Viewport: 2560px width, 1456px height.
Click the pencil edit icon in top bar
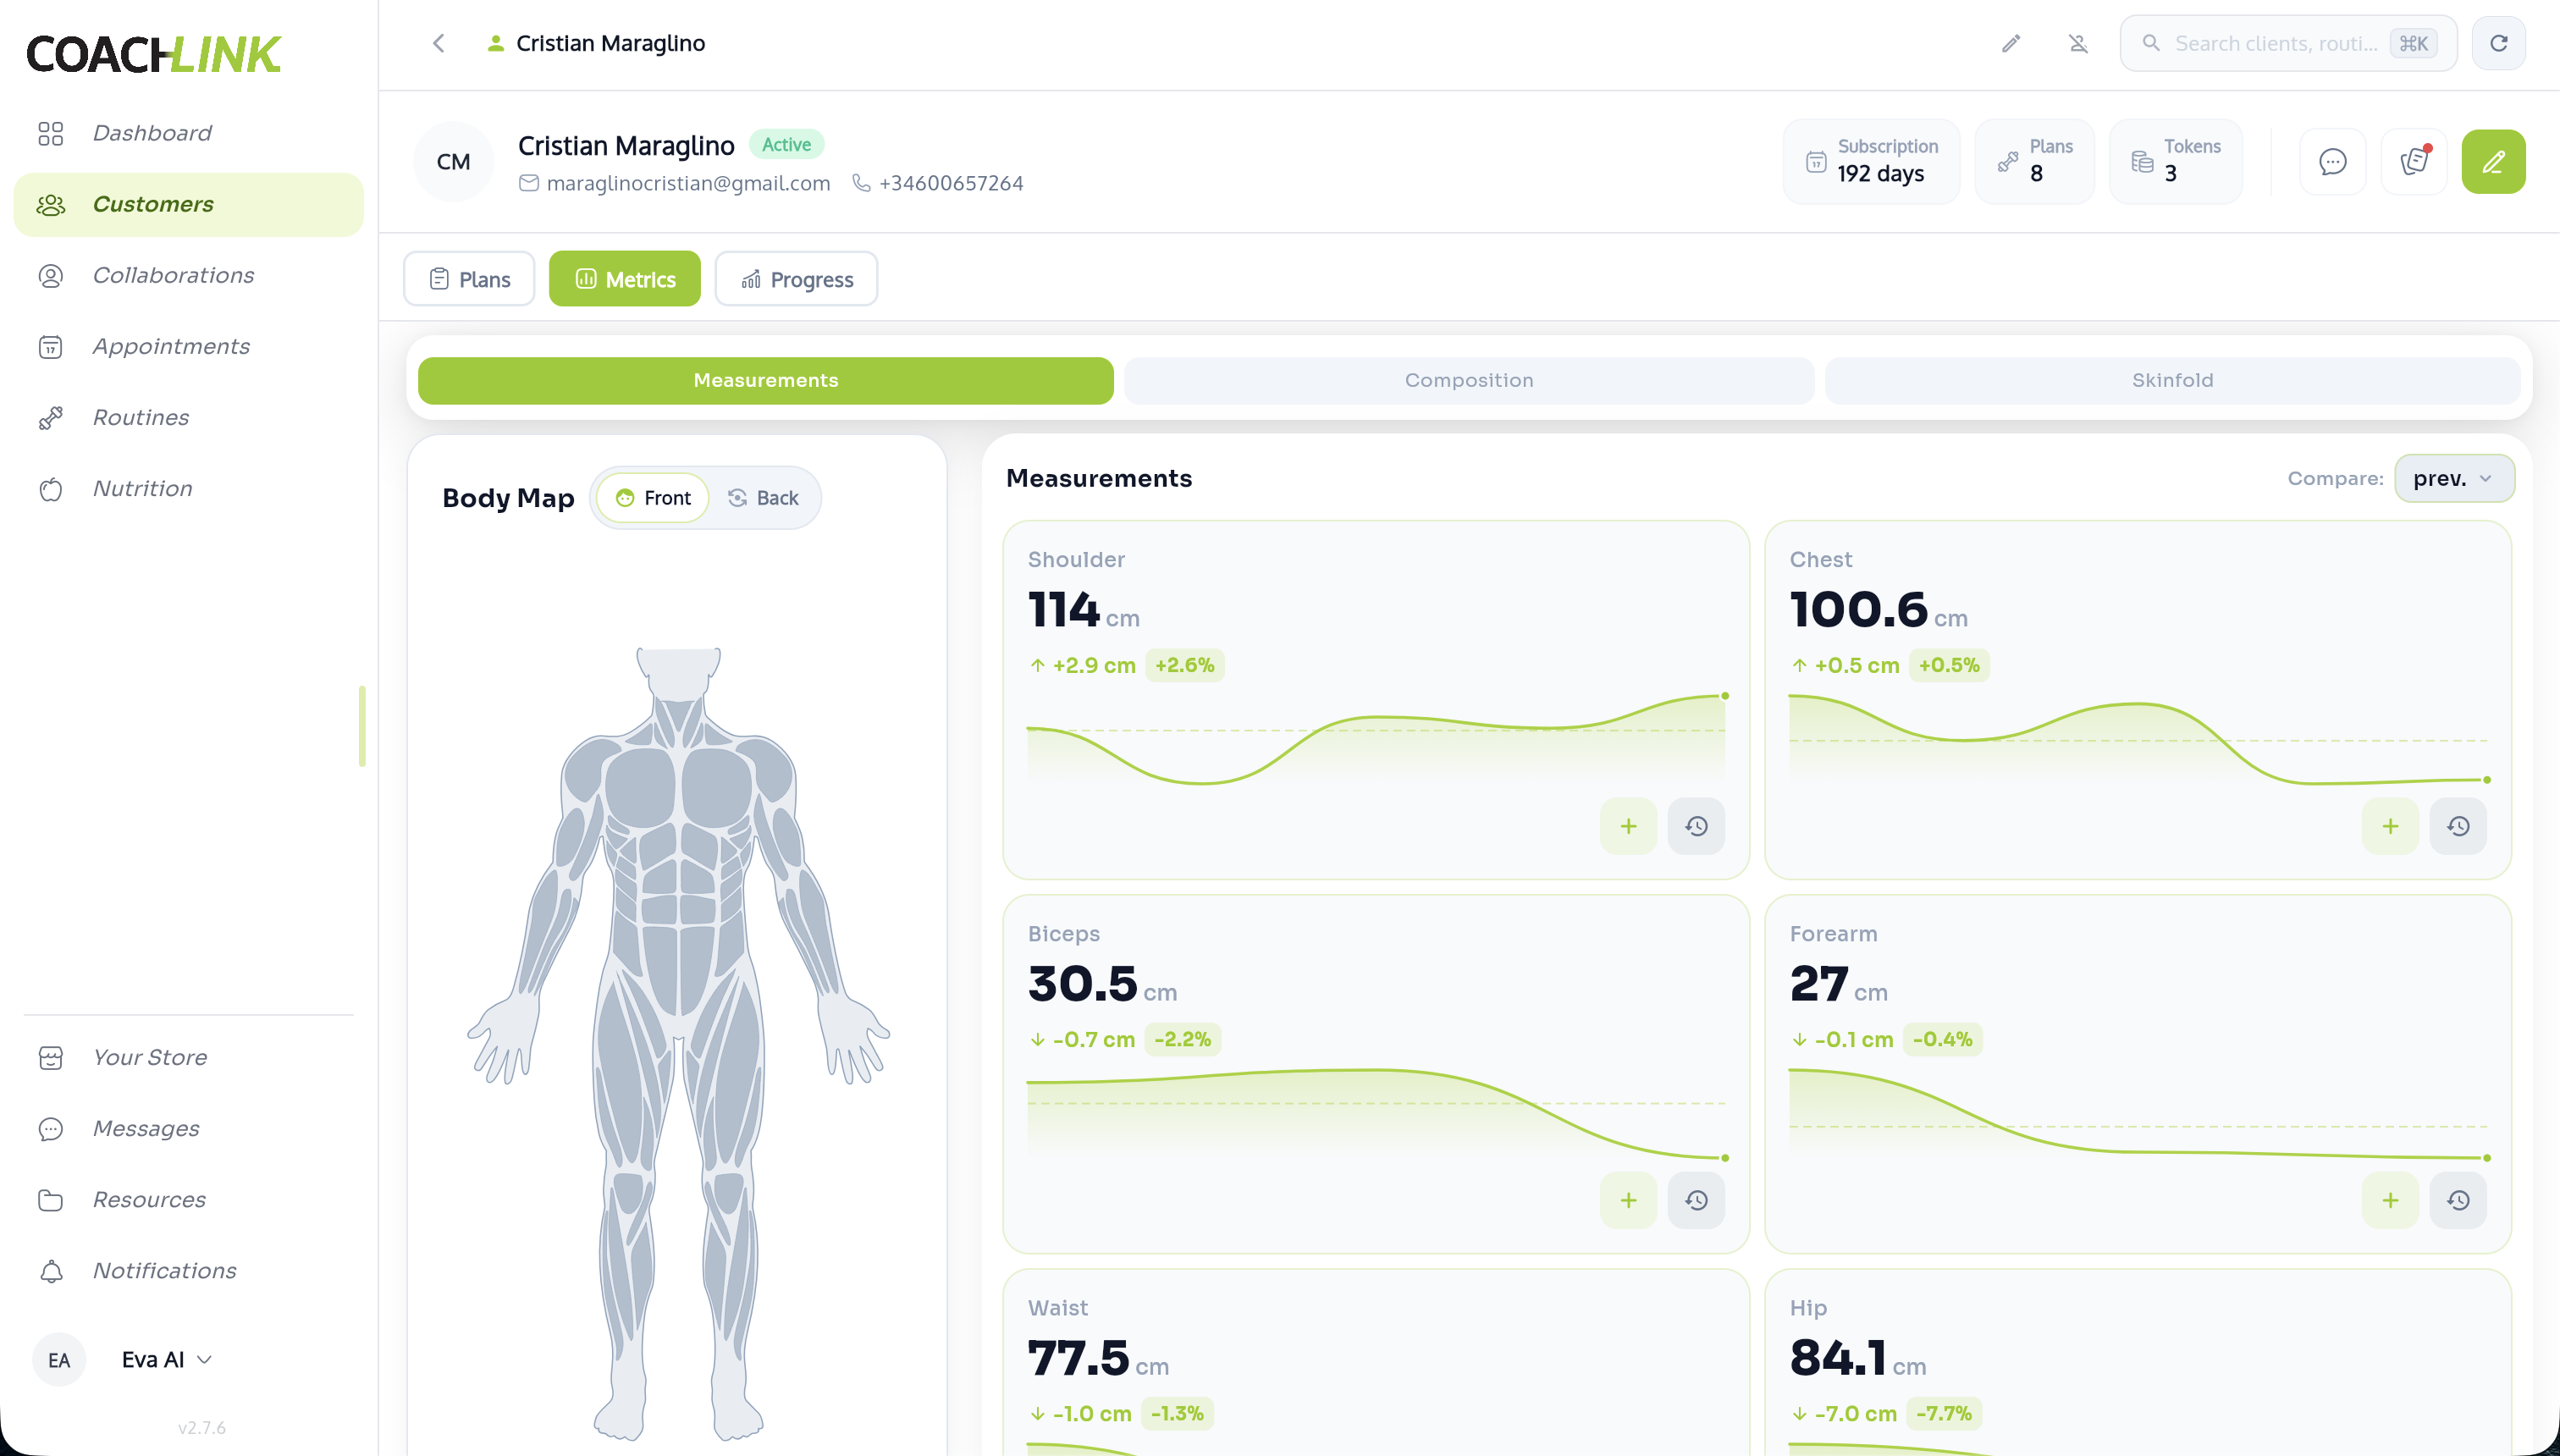(2011, 43)
